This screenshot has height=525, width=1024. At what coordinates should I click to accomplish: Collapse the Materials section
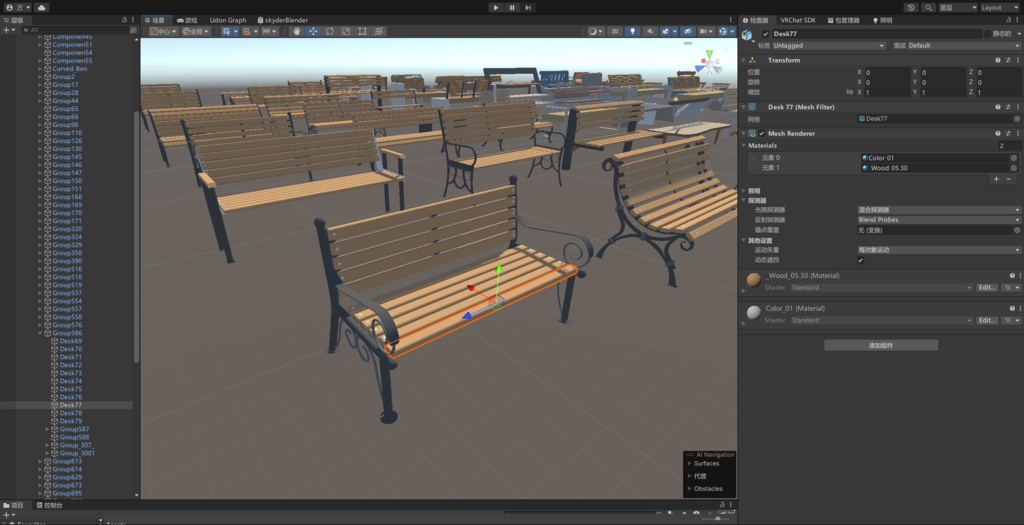pyautogui.click(x=744, y=146)
